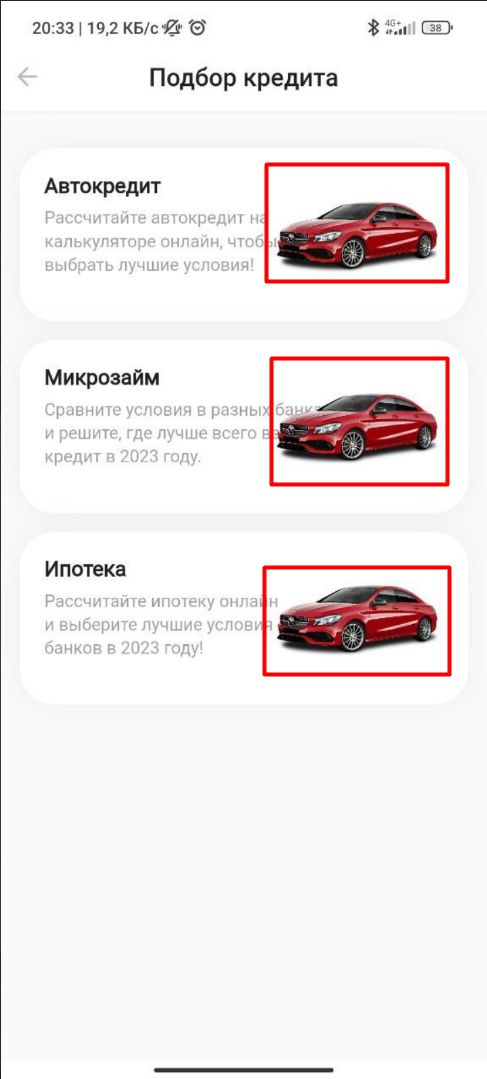Viewport: 487px width, 1079px height.
Task: Open the Автокредит card title
Action: point(102,186)
